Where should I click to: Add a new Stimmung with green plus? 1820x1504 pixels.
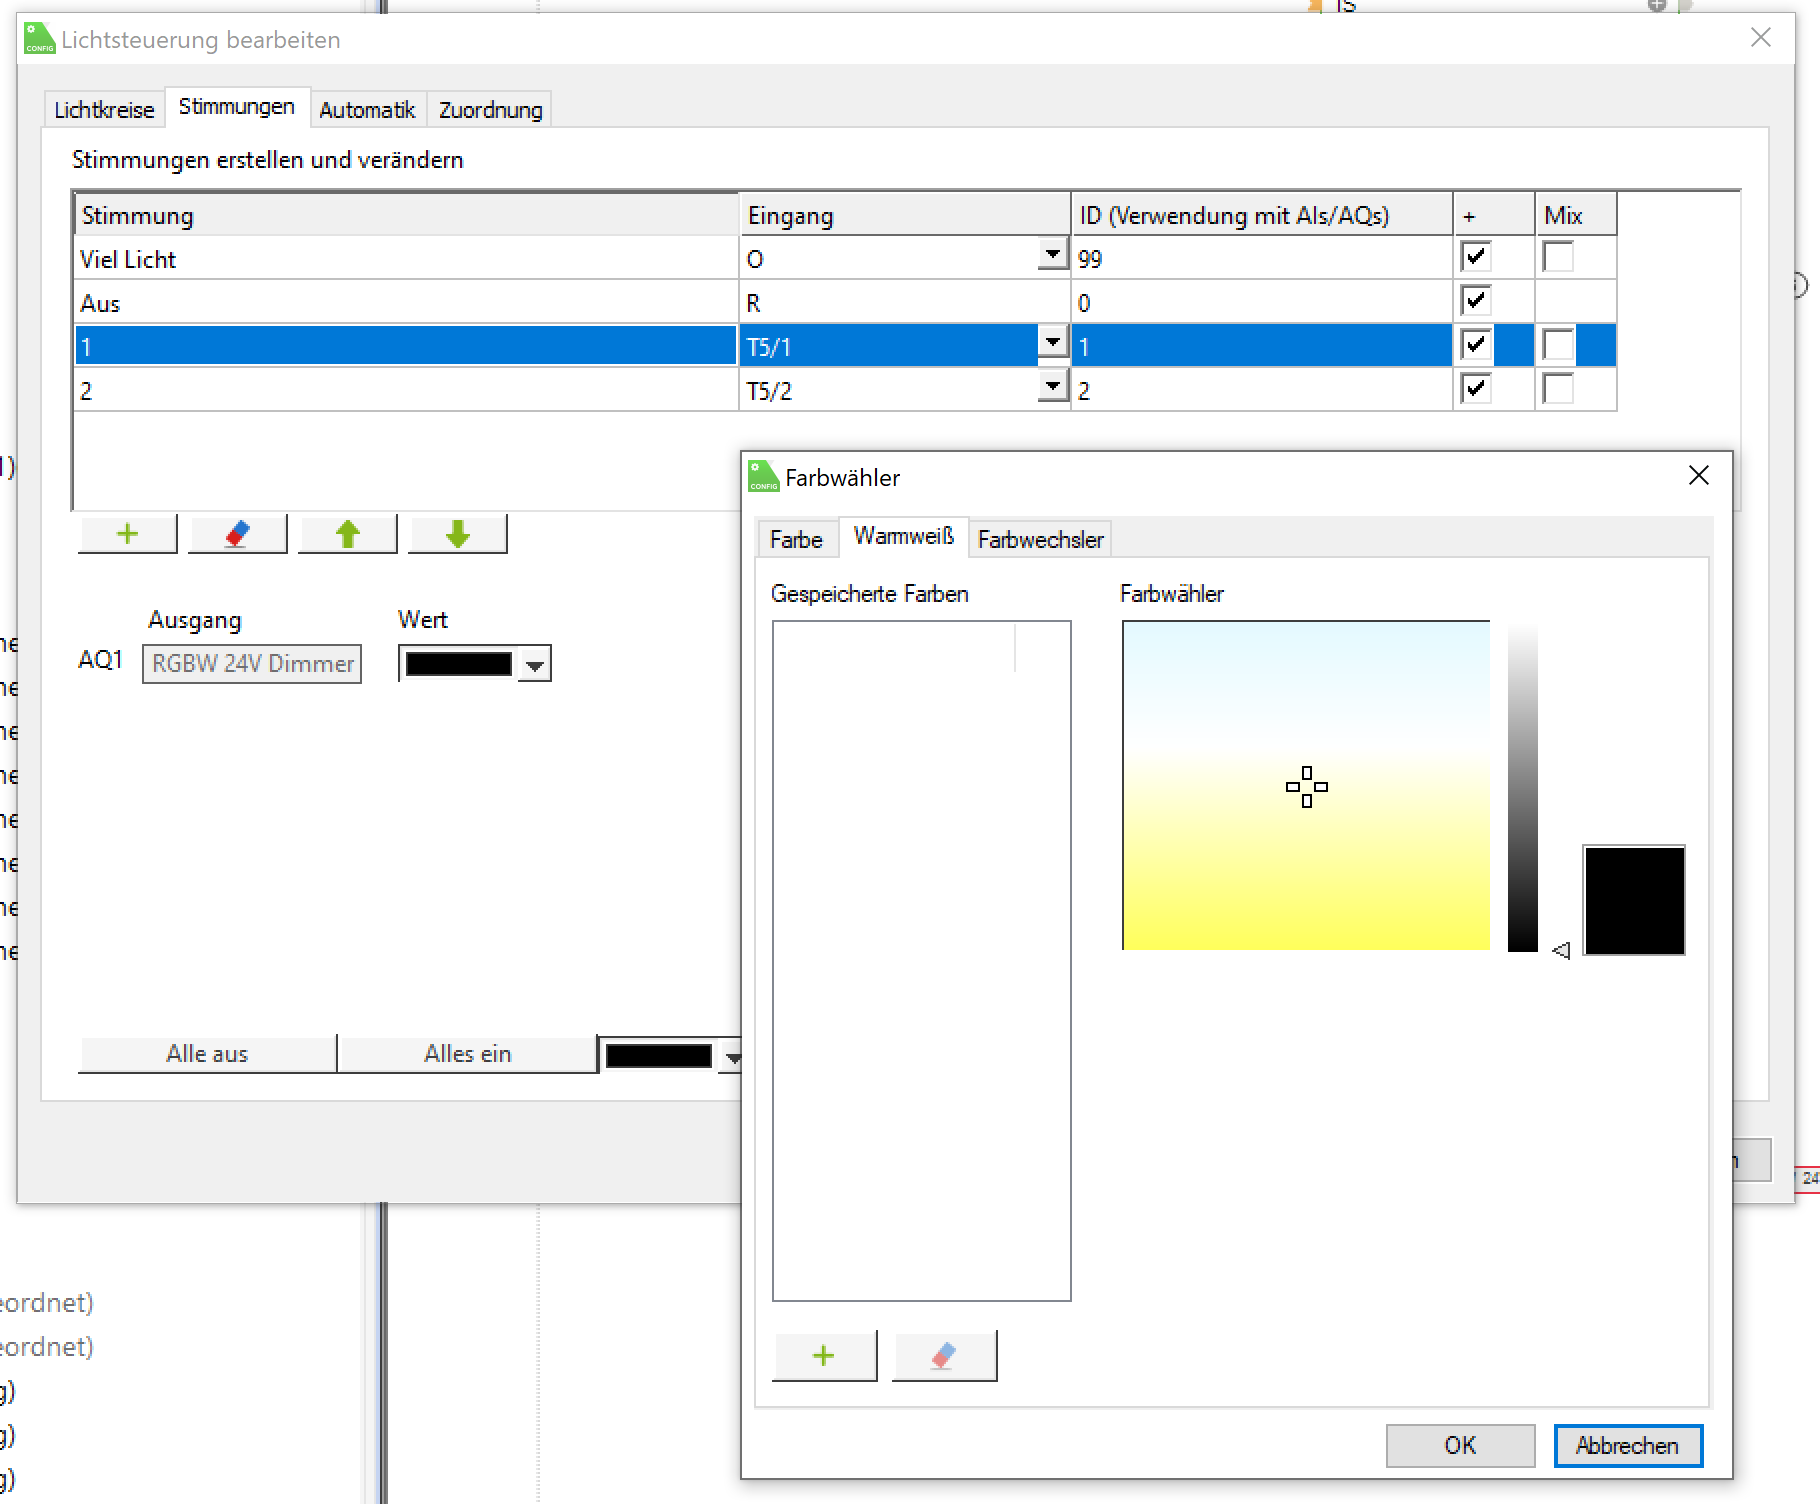tap(128, 534)
